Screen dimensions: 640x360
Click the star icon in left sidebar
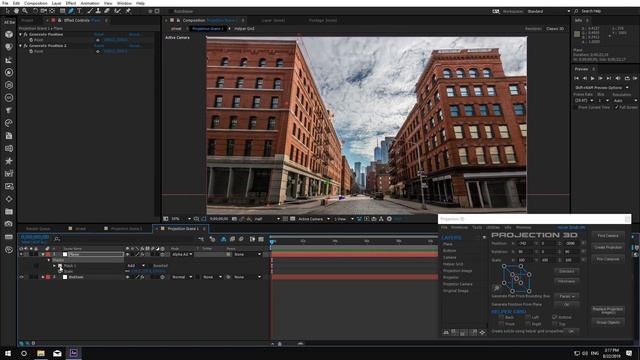click(x=9, y=161)
